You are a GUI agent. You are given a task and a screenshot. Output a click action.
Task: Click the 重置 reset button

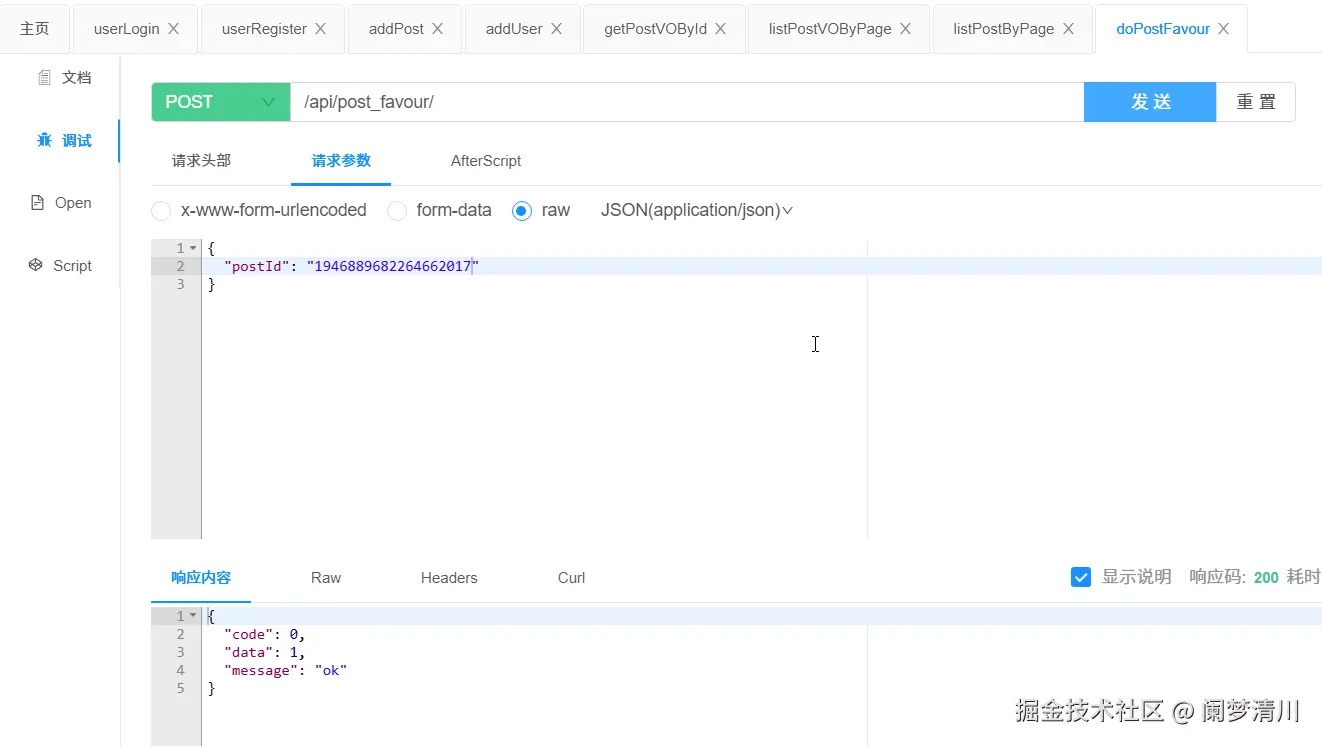1256,102
